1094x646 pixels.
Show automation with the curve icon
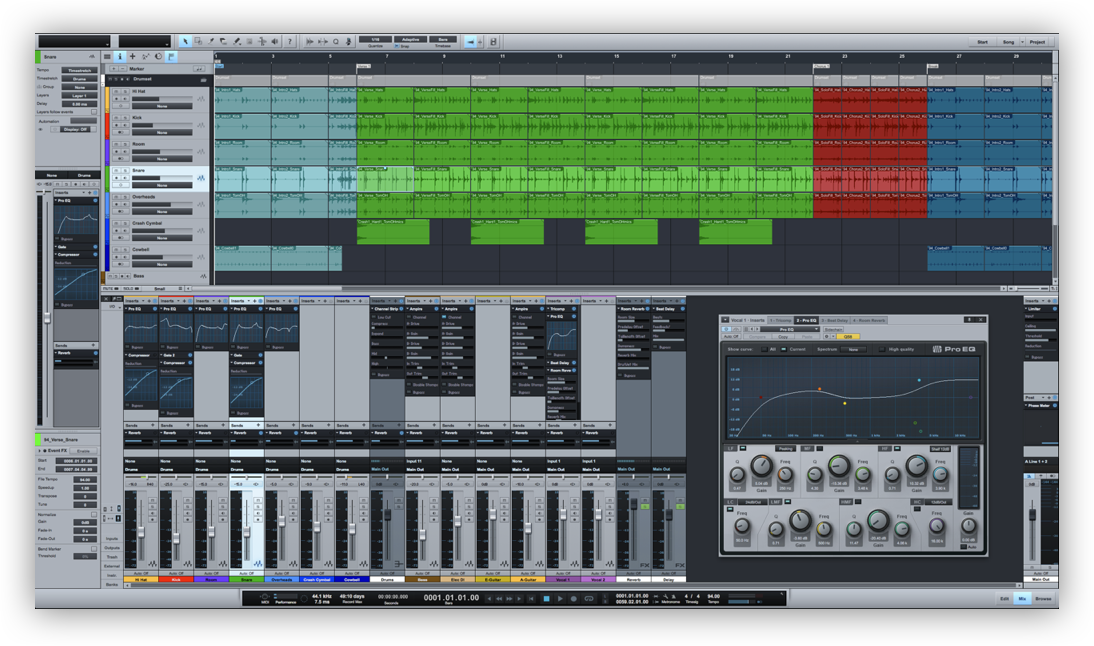click(146, 57)
